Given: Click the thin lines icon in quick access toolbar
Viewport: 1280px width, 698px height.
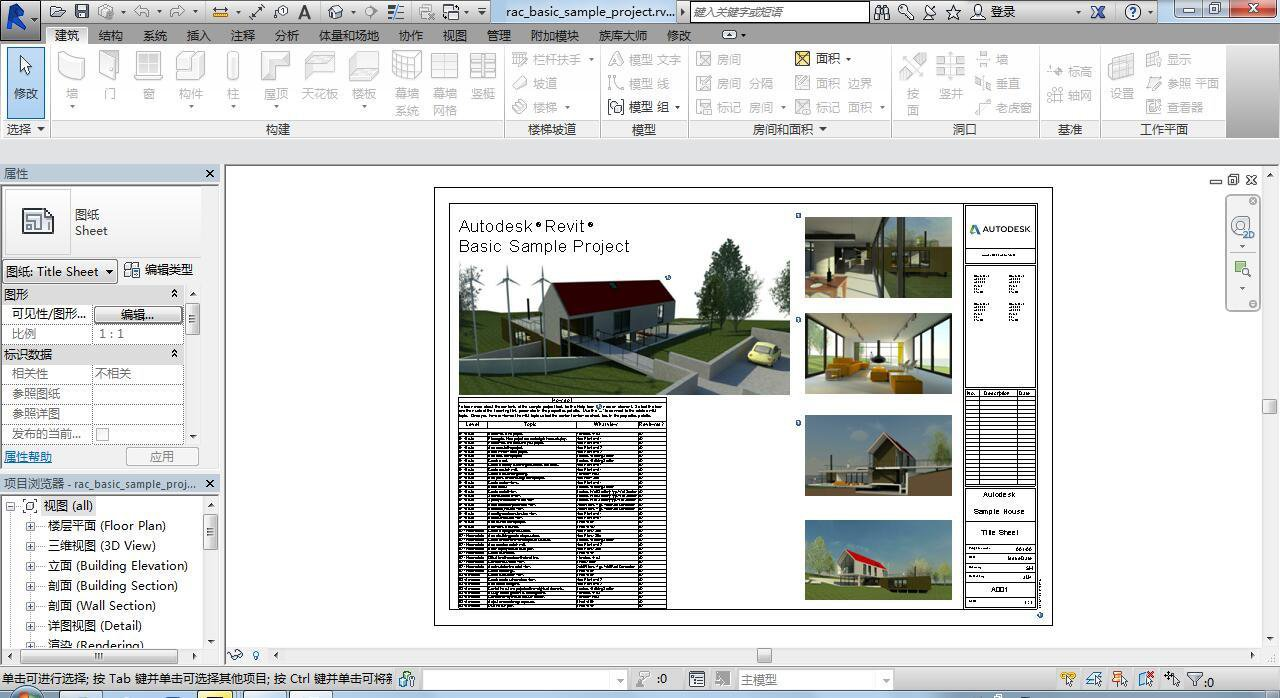Looking at the screenshot, I should (x=396, y=12).
